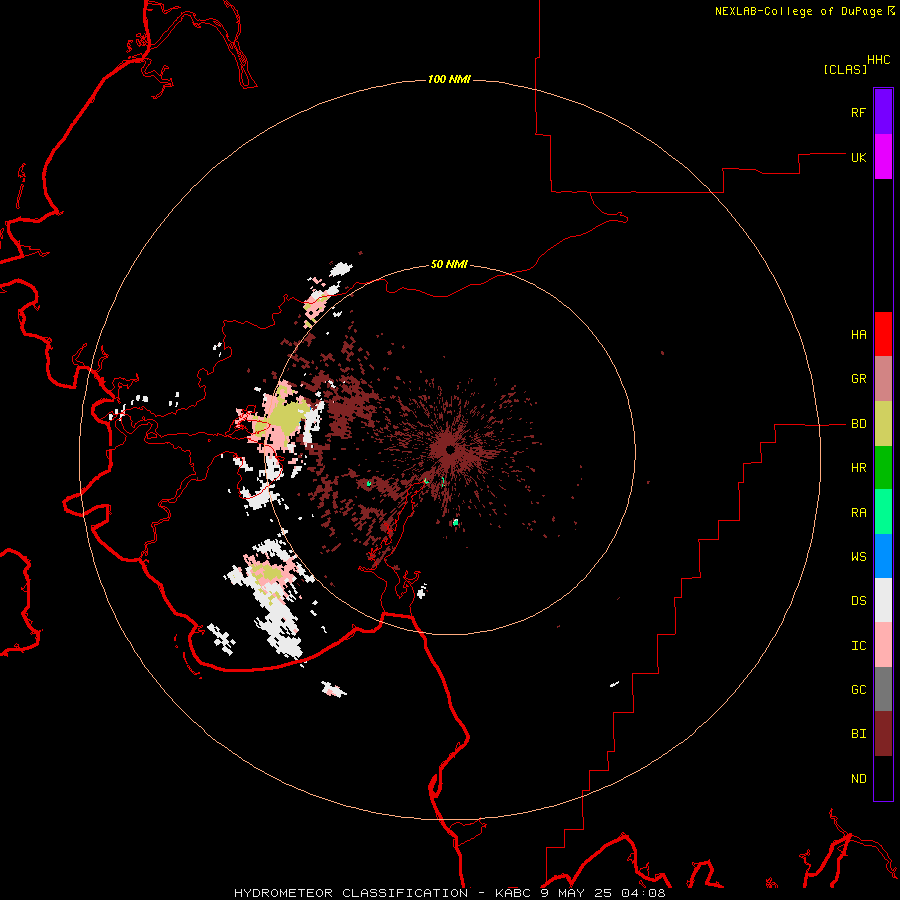Click the "04:08" timestamp
900x900 pixels.
click(x=643, y=893)
